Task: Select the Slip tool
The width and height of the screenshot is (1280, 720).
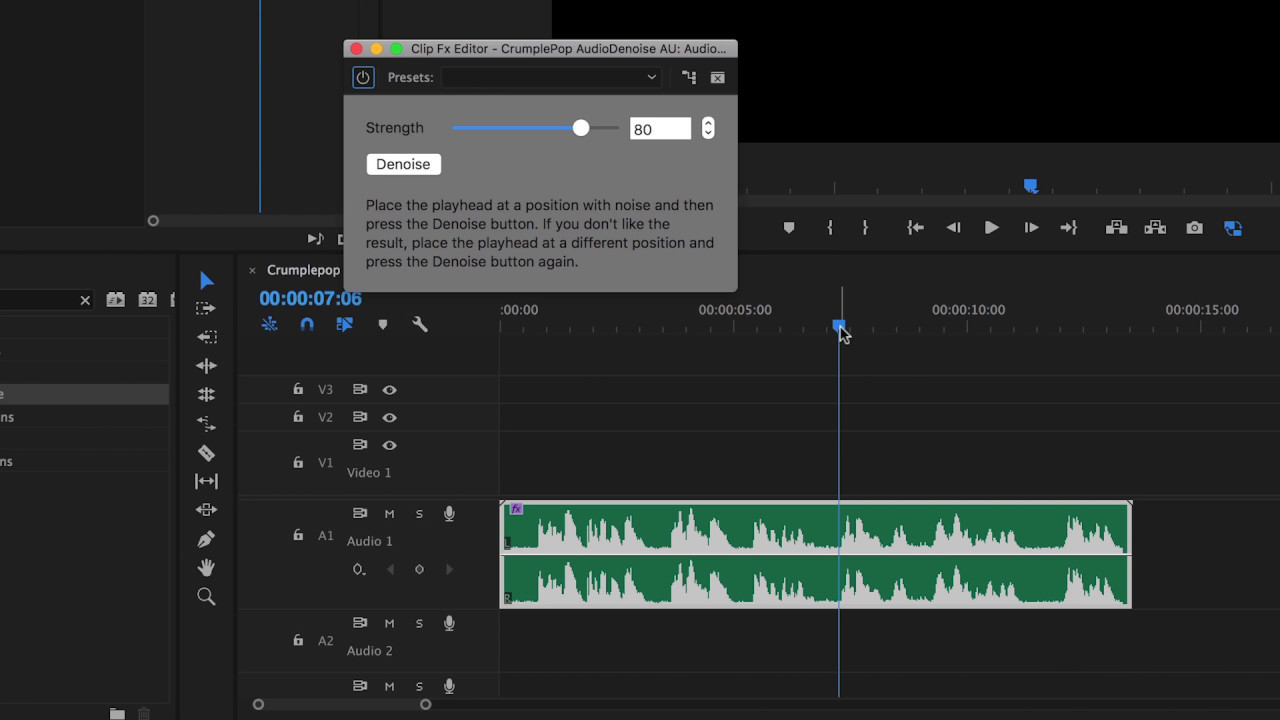Action: tap(206, 481)
